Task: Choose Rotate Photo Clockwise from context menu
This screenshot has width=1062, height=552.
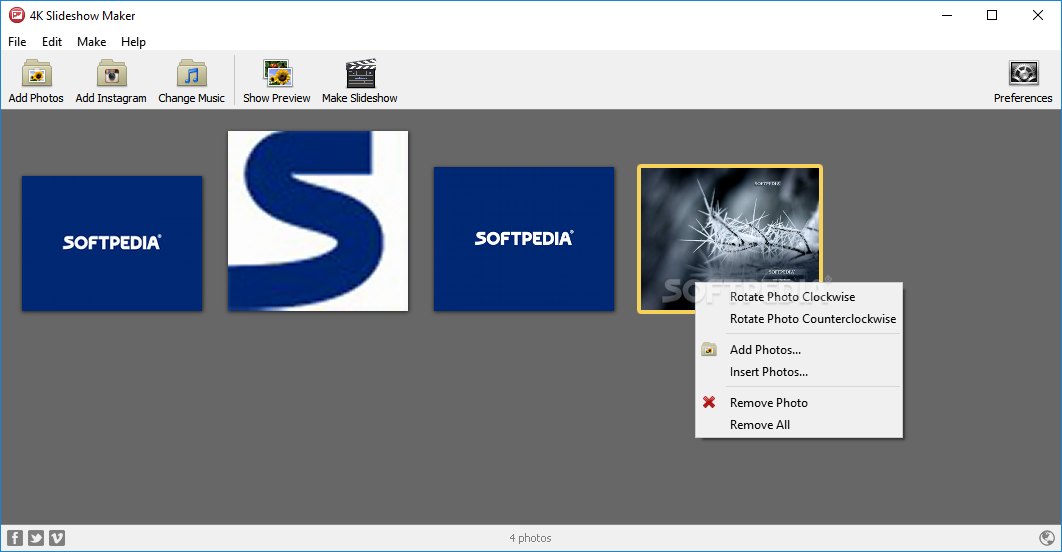Action: click(799, 297)
